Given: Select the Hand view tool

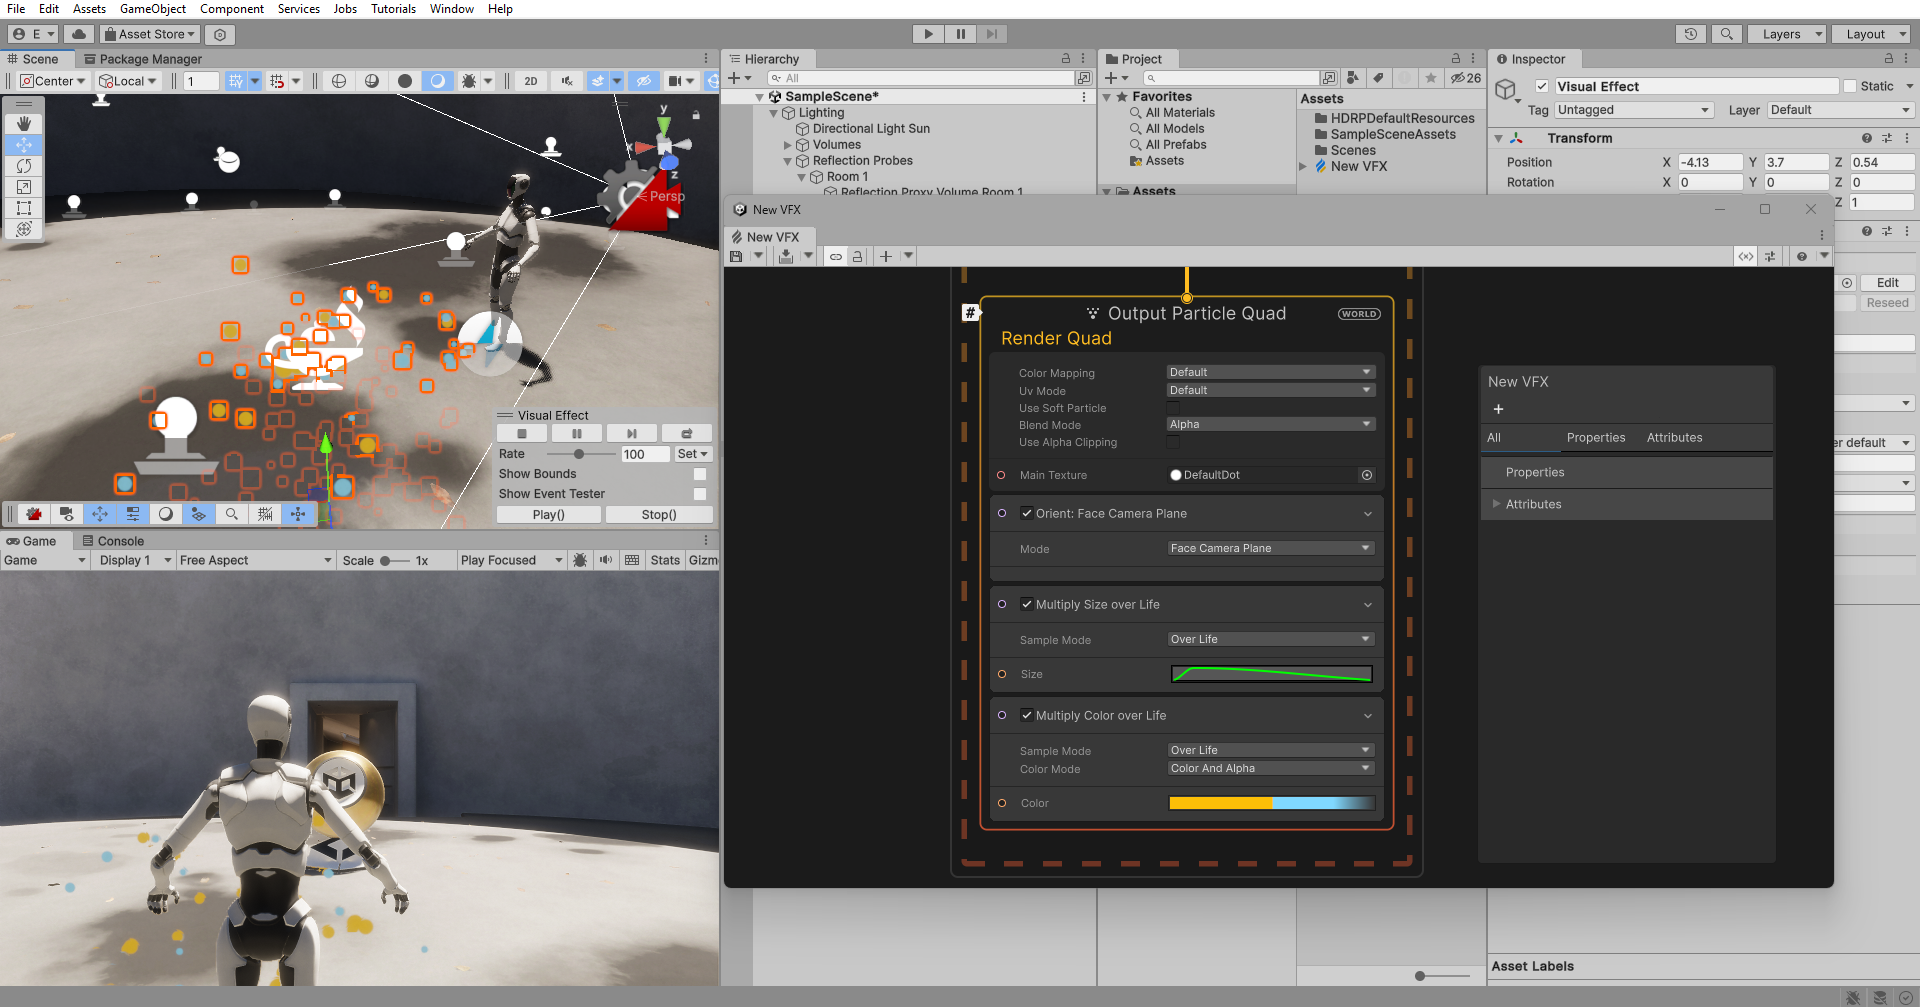Looking at the screenshot, I should click(x=24, y=124).
